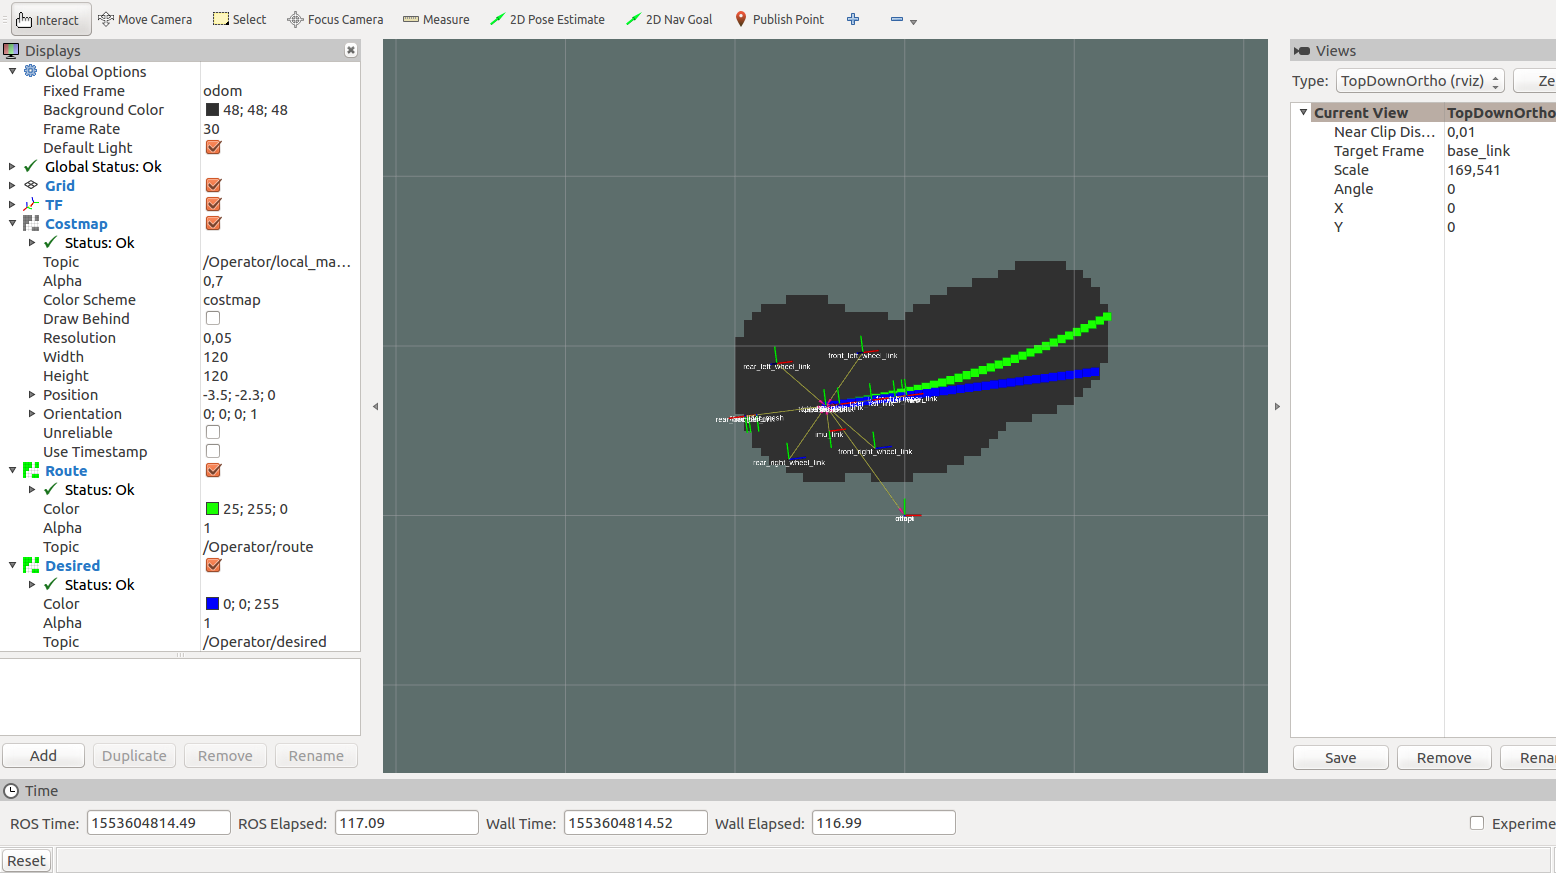This screenshot has width=1556, height=873.
Task: Click the Route green color swatch
Action: point(212,508)
